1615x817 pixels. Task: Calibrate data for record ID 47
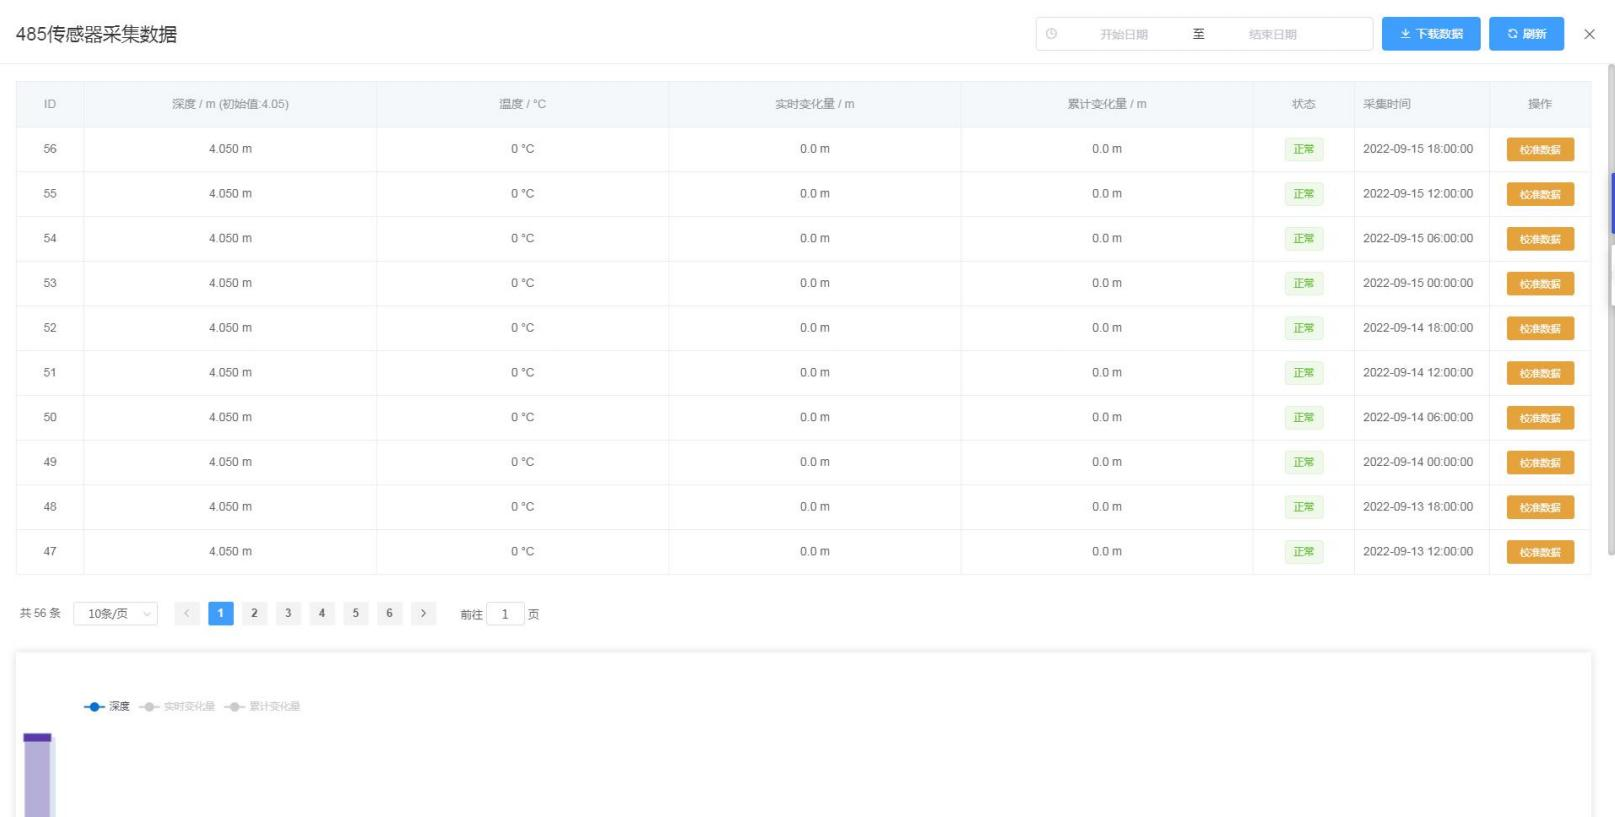[x=1539, y=552]
